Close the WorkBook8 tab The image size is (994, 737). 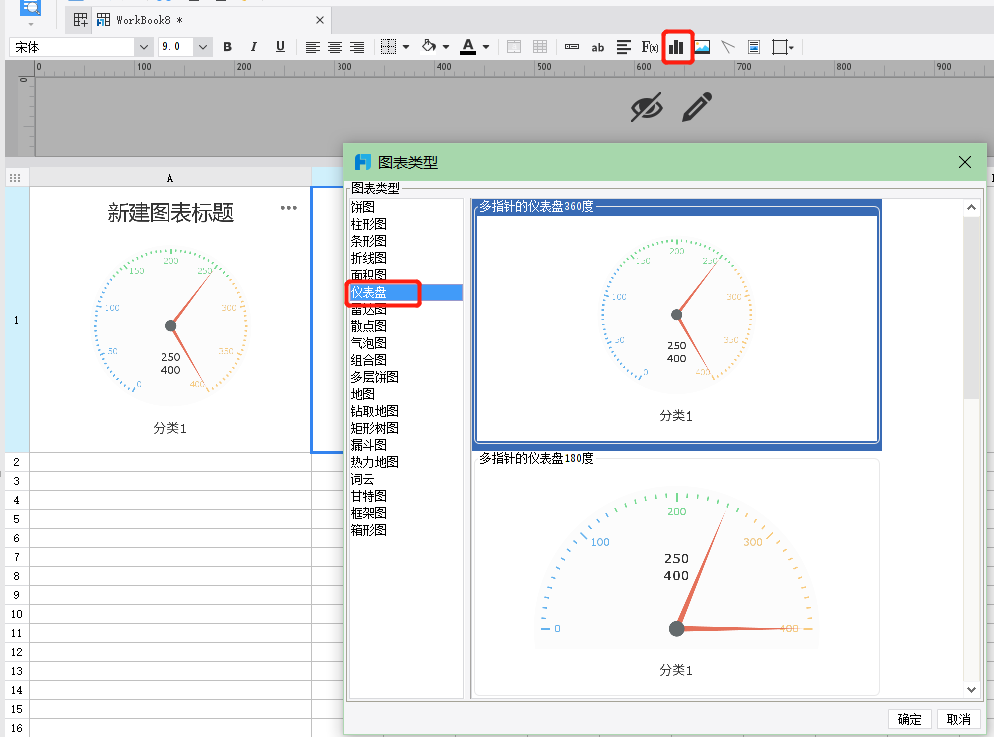[320, 20]
